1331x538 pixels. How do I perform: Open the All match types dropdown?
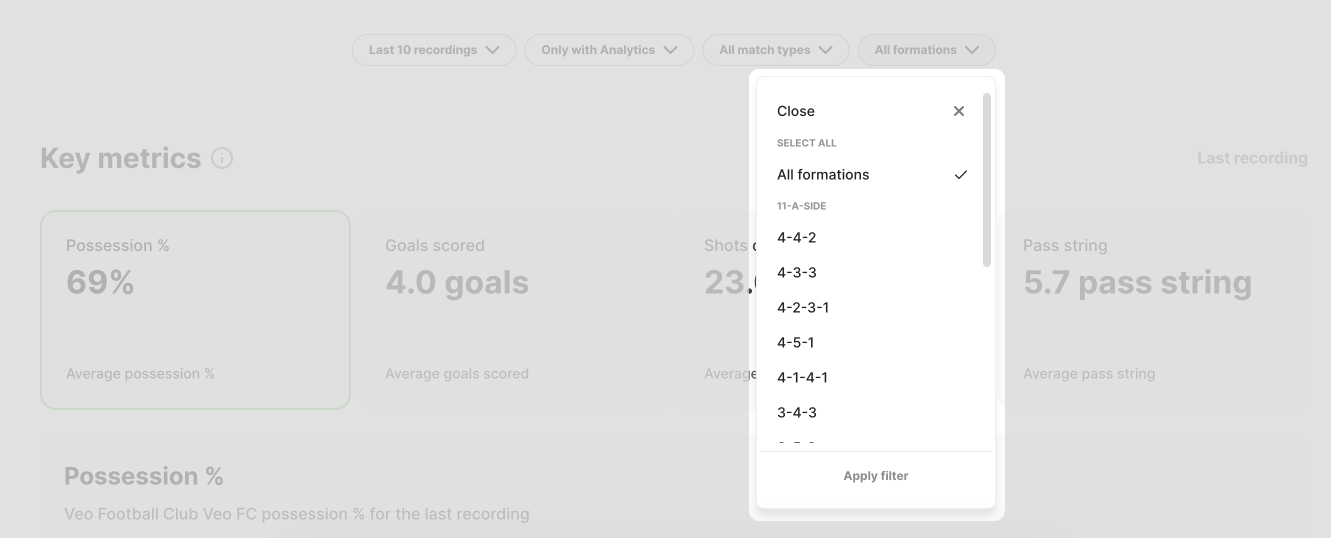tap(776, 50)
